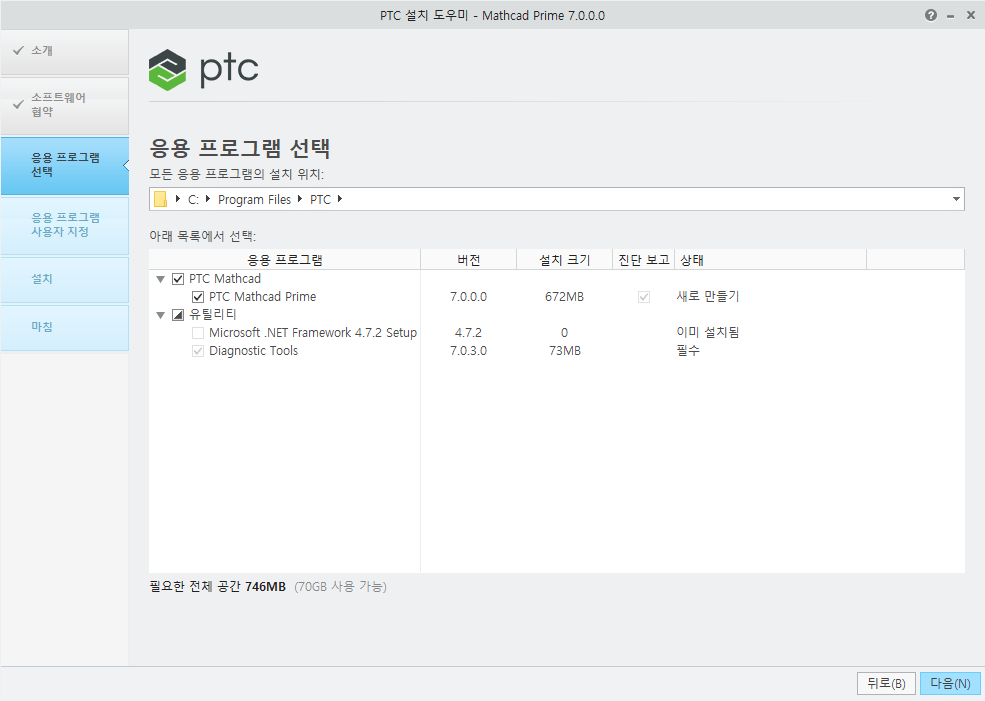Click C: segment in install path
Screen dimensions: 985x701
click(193, 200)
